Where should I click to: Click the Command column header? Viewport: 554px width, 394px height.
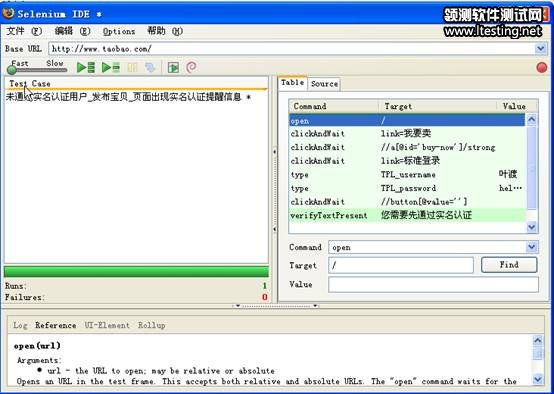pos(334,106)
